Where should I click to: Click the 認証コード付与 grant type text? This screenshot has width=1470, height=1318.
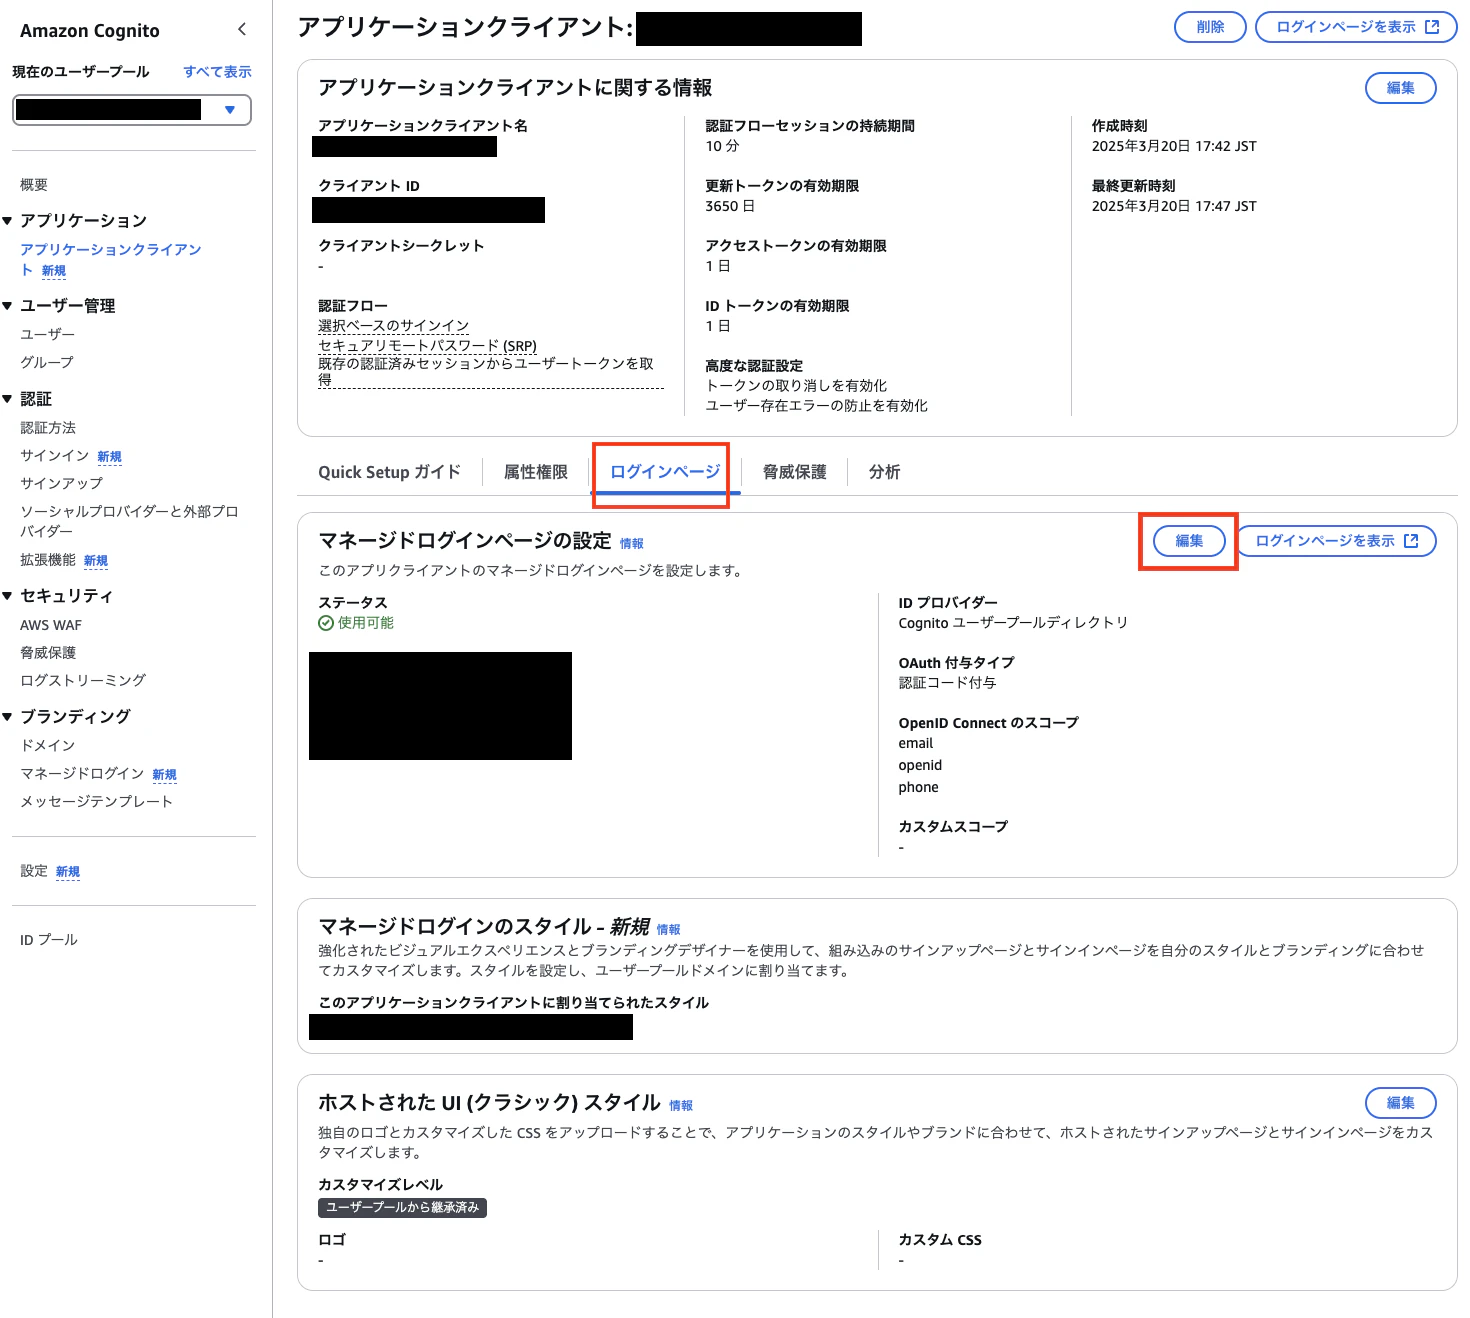click(x=947, y=683)
